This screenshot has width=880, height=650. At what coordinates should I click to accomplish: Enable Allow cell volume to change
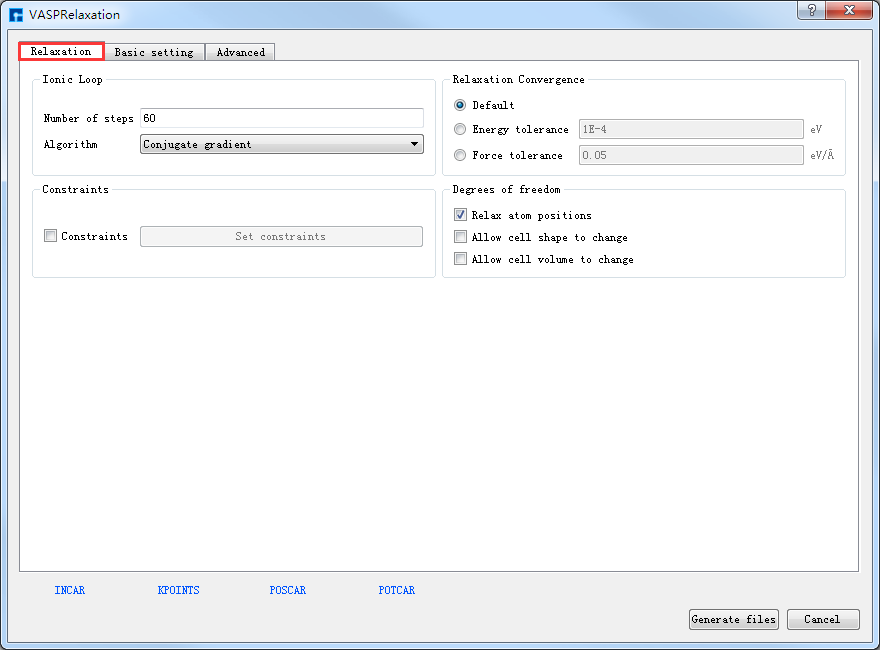point(461,259)
